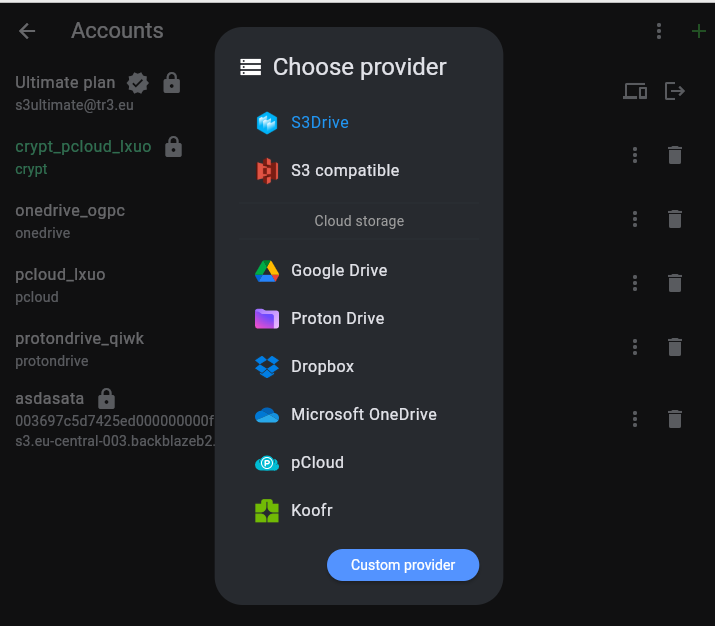Select the Dropbox provider entry
715x626 pixels.
(x=322, y=367)
